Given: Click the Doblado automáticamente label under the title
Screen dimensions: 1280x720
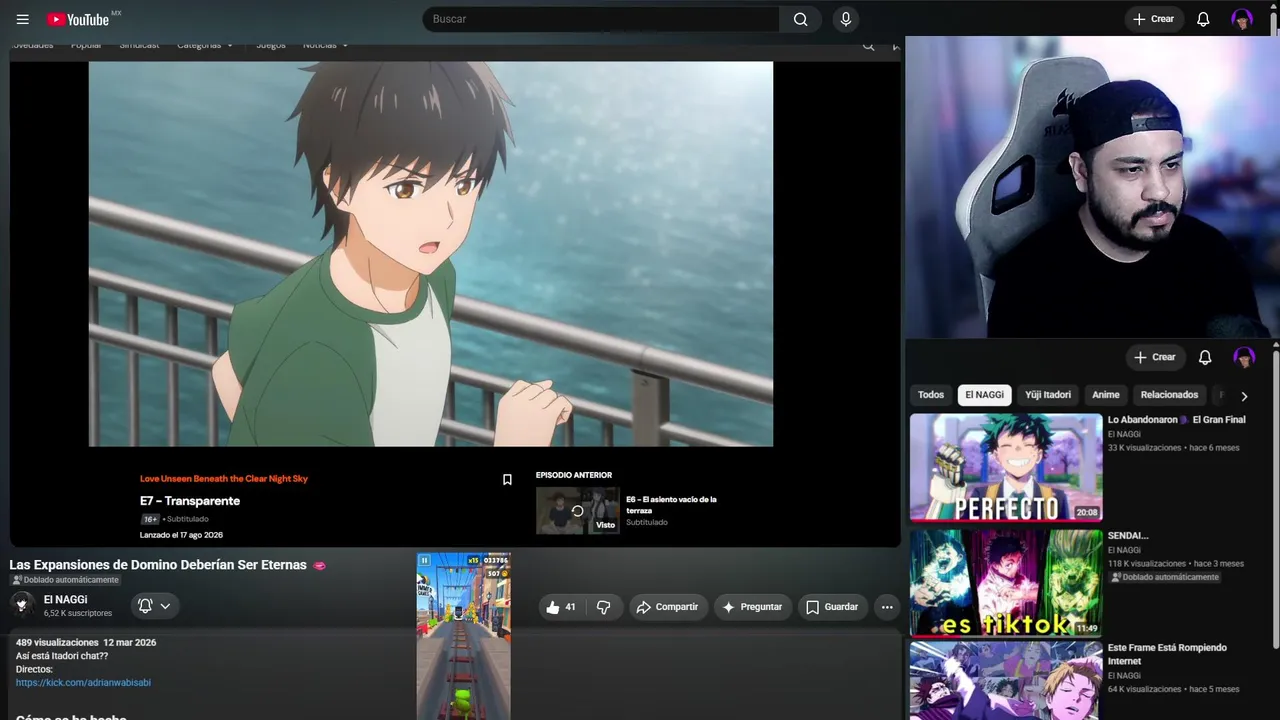Looking at the screenshot, I should pyautogui.click(x=65, y=580).
